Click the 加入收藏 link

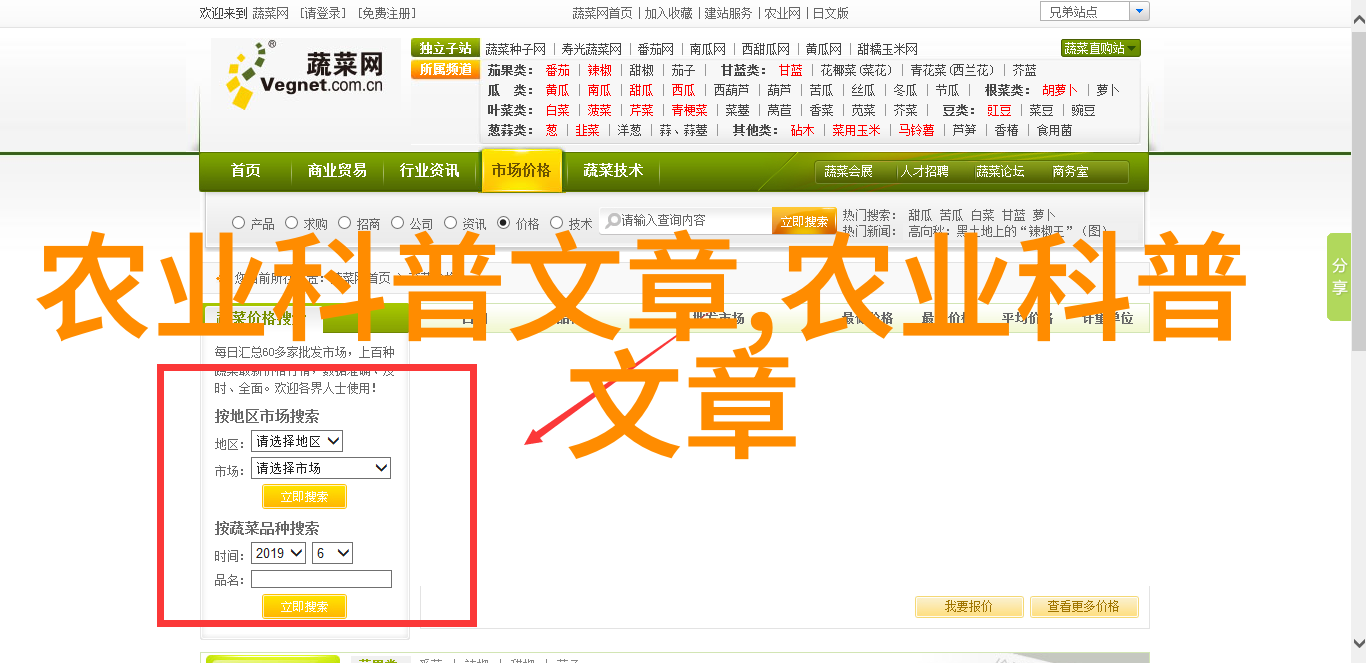[x=668, y=13]
